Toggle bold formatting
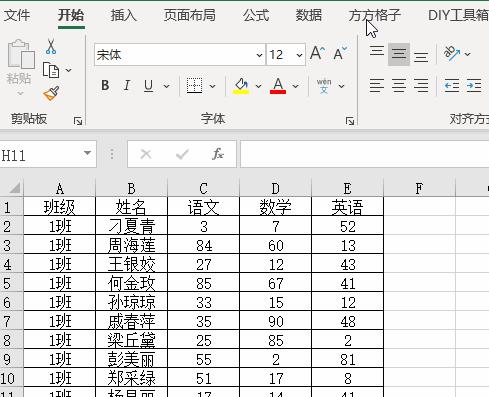This screenshot has width=489, height=397. 105,85
